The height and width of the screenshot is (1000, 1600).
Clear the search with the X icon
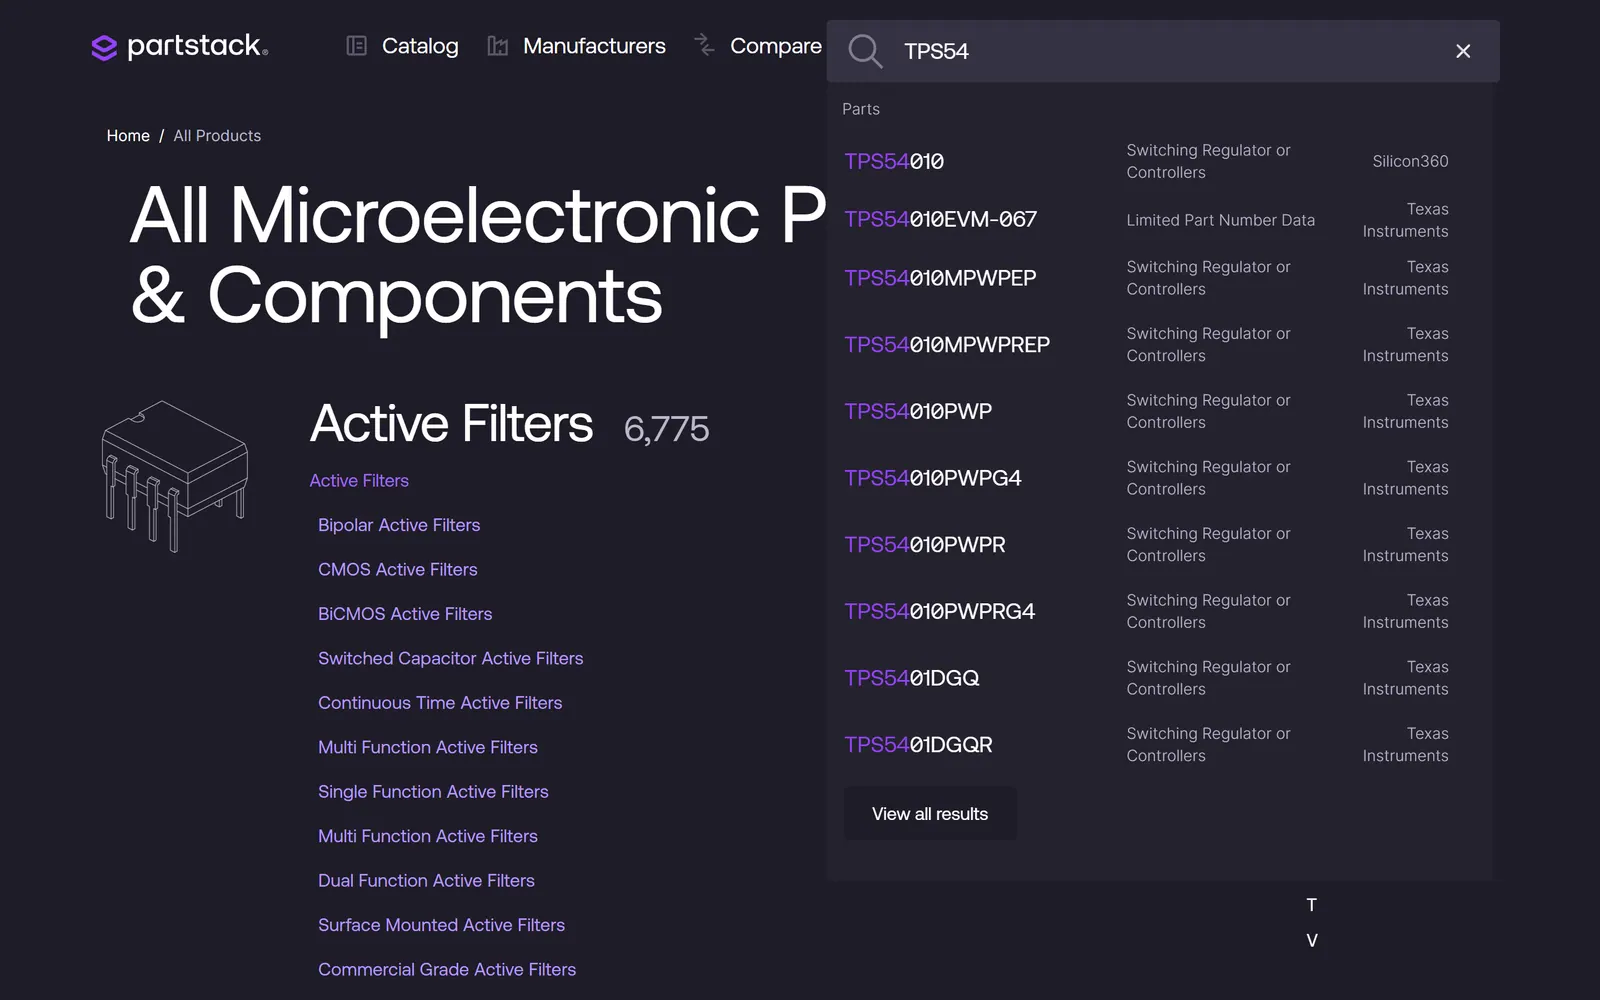pyautogui.click(x=1463, y=51)
